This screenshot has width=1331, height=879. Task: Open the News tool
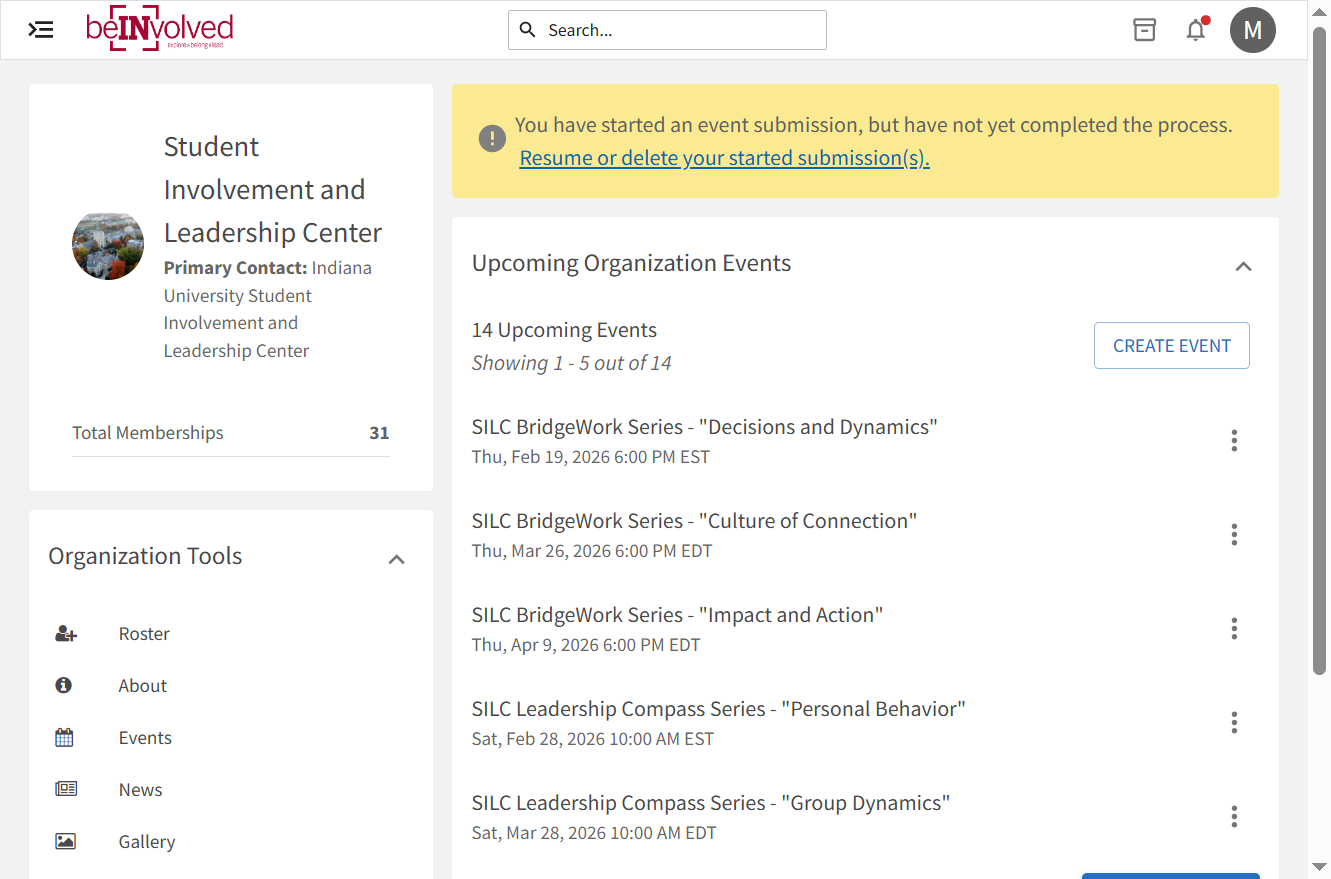pyautogui.click(x=140, y=790)
